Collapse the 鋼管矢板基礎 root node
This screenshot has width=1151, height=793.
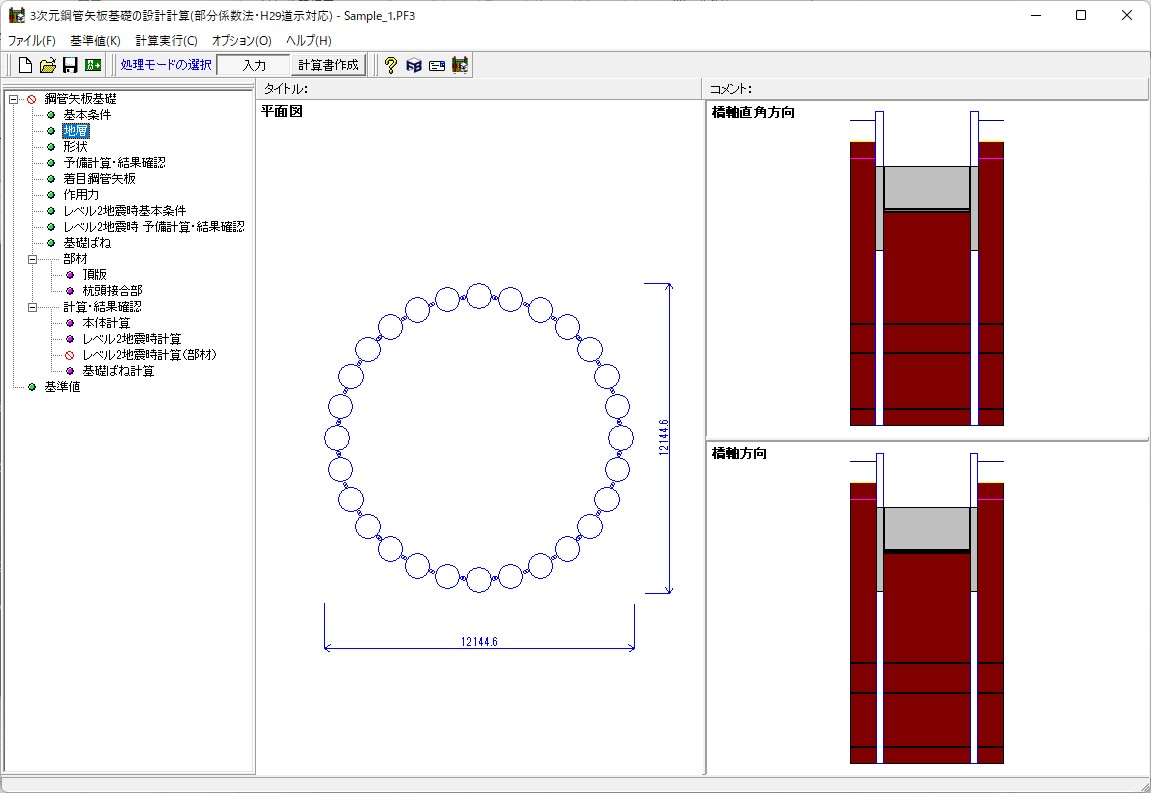pyautogui.click(x=13, y=99)
